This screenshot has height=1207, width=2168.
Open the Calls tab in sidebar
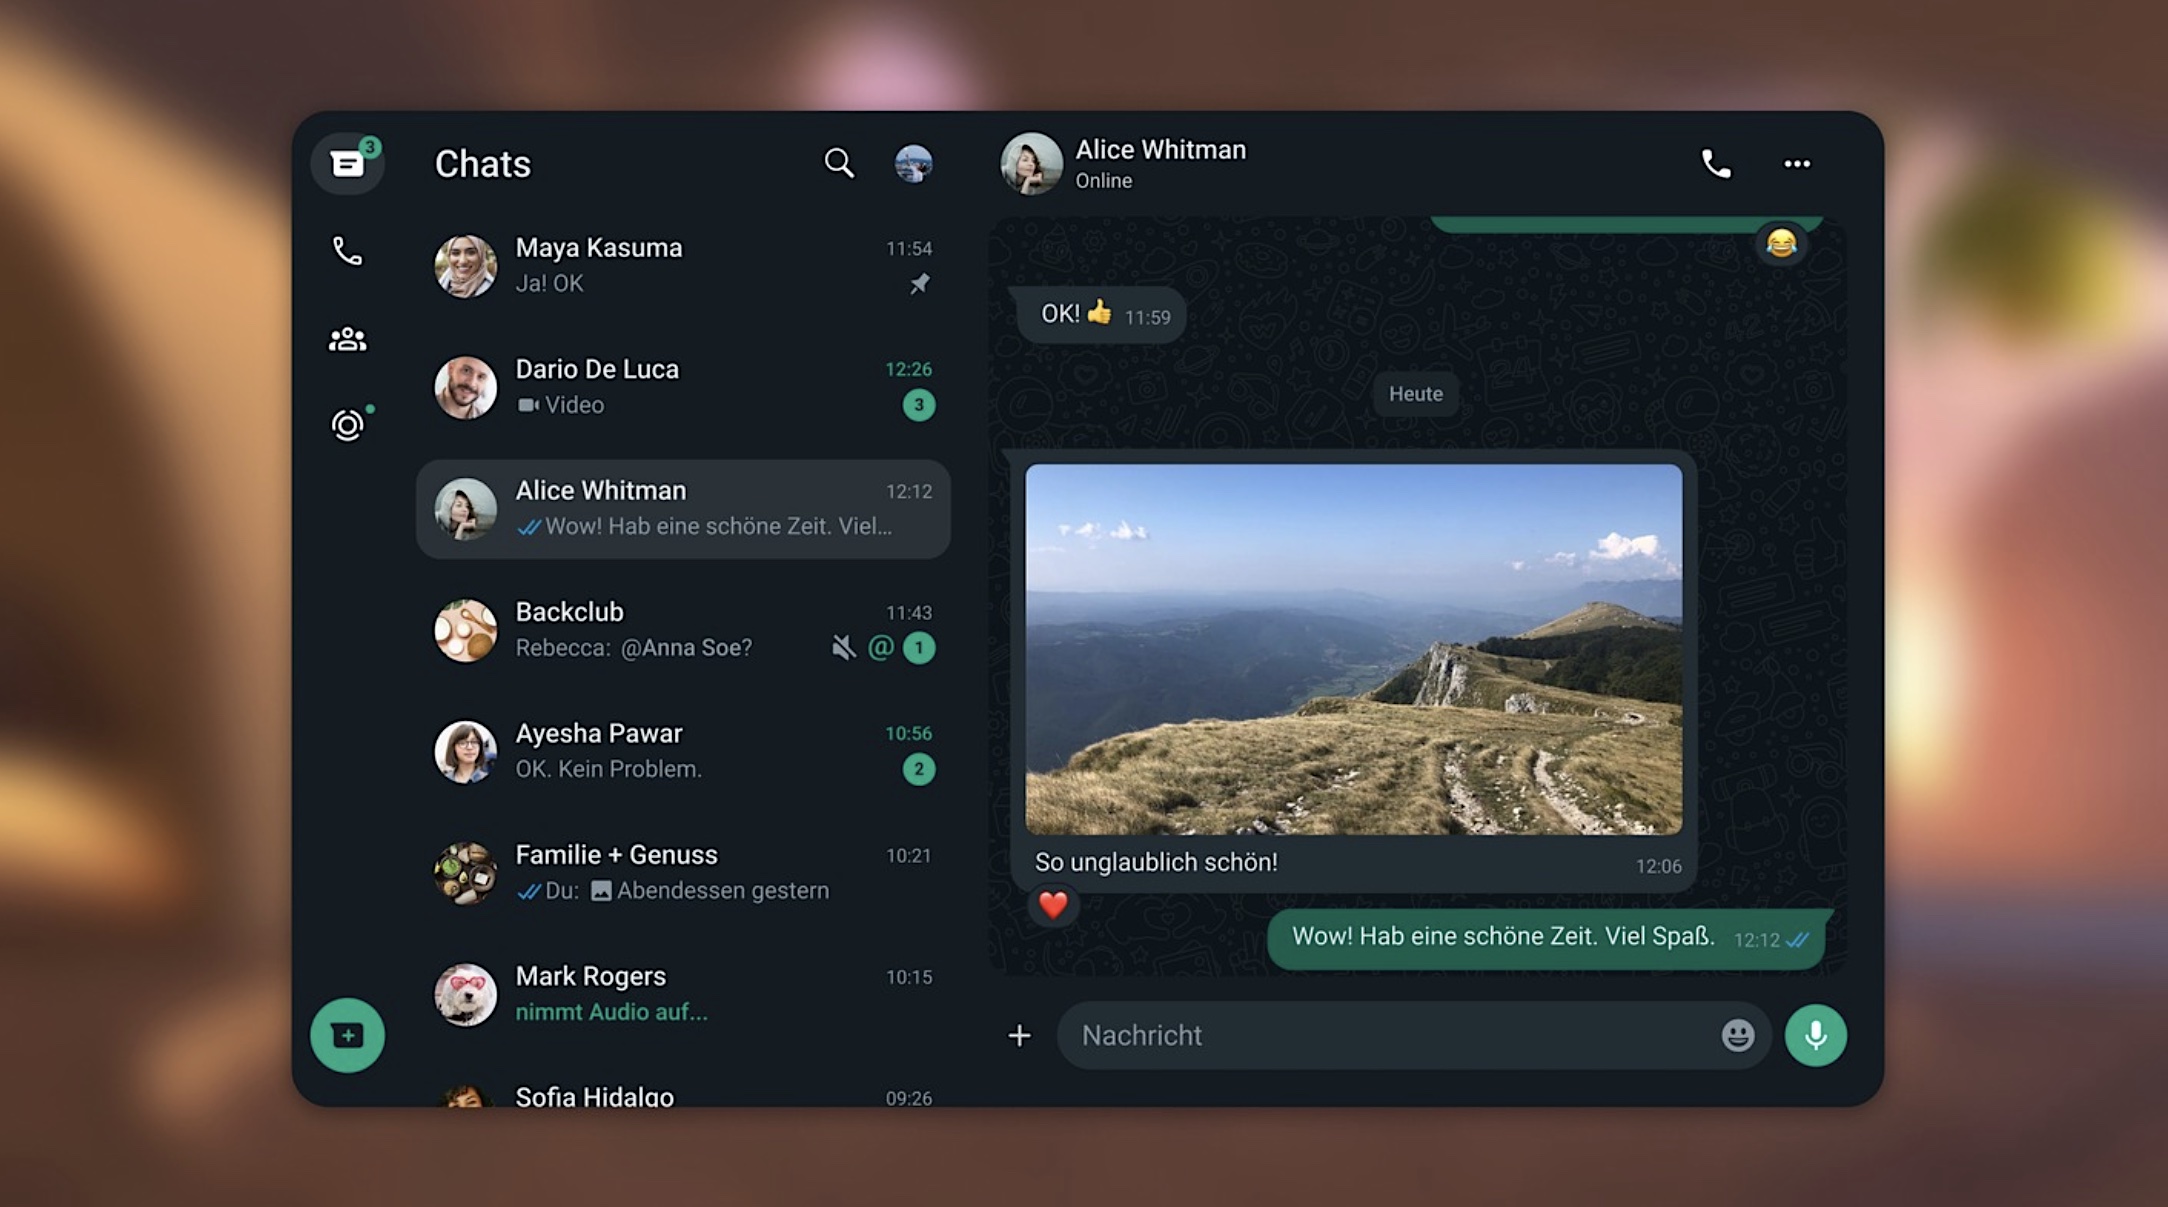pyautogui.click(x=347, y=251)
